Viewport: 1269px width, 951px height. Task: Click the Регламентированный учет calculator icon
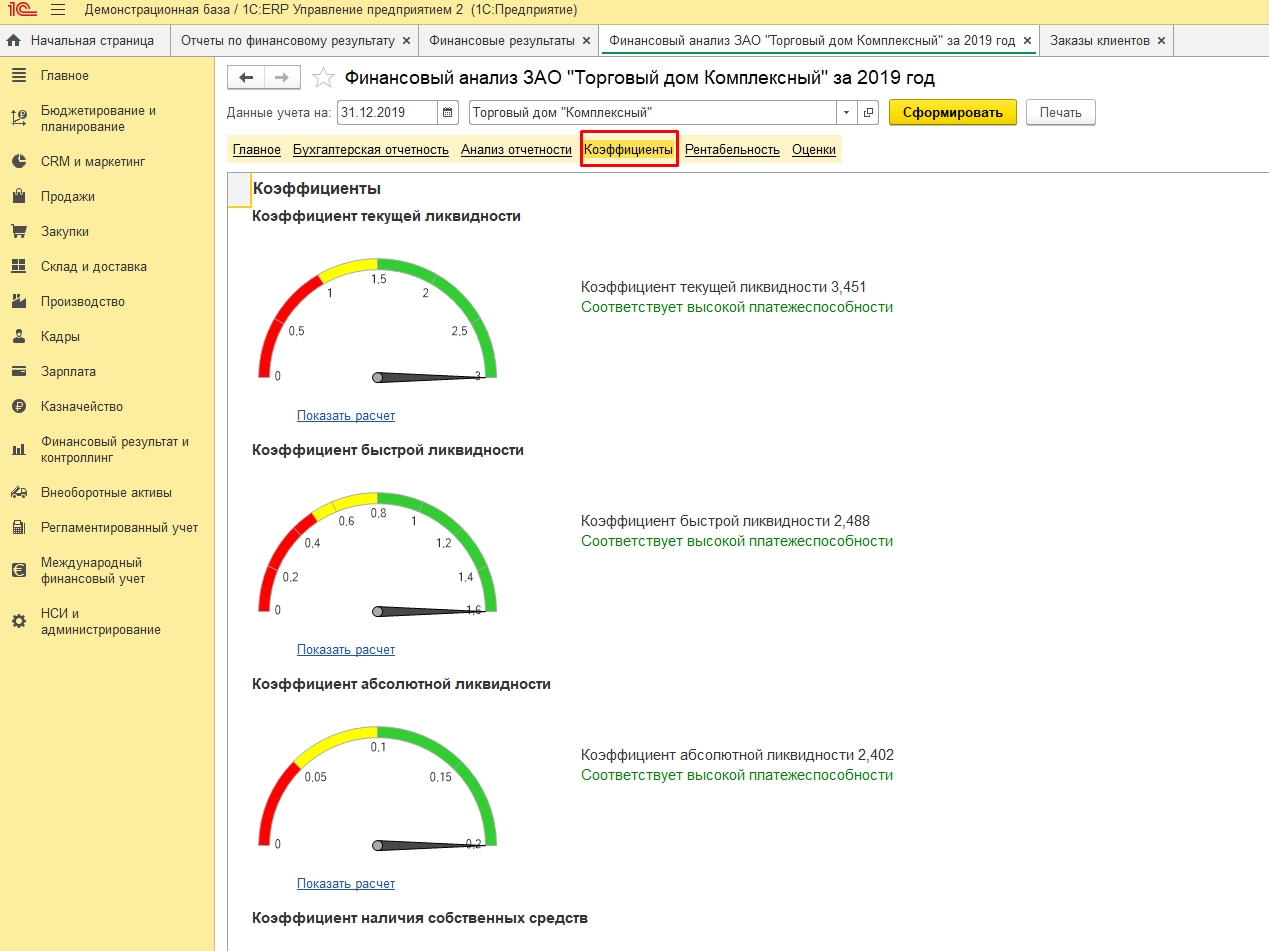[18, 527]
